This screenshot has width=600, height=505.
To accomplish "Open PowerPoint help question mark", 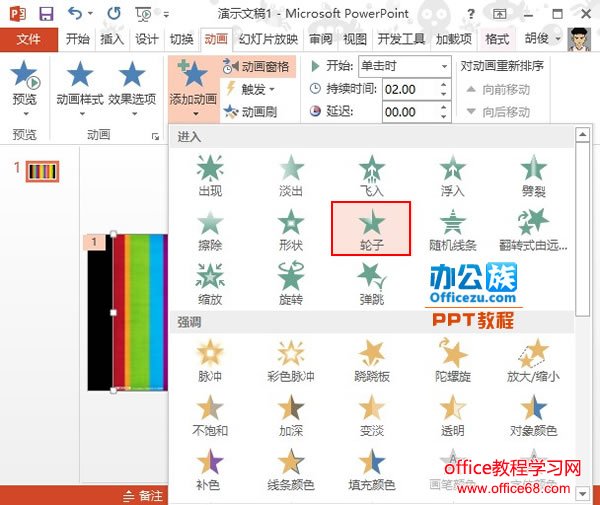I will (471, 14).
